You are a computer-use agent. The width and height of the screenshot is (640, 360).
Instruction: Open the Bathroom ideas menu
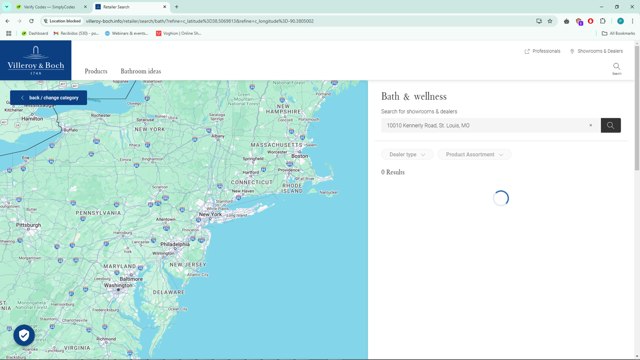[140, 71]
